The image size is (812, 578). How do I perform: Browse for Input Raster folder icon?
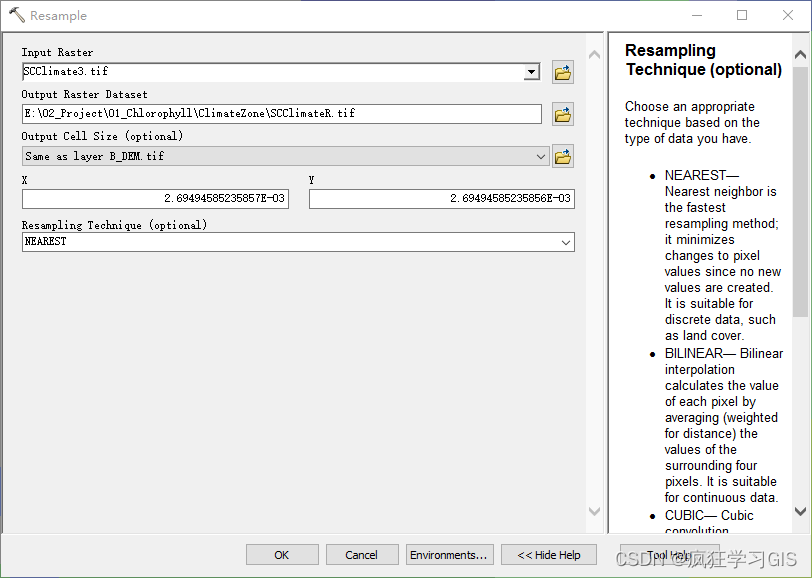click(562, 73)
